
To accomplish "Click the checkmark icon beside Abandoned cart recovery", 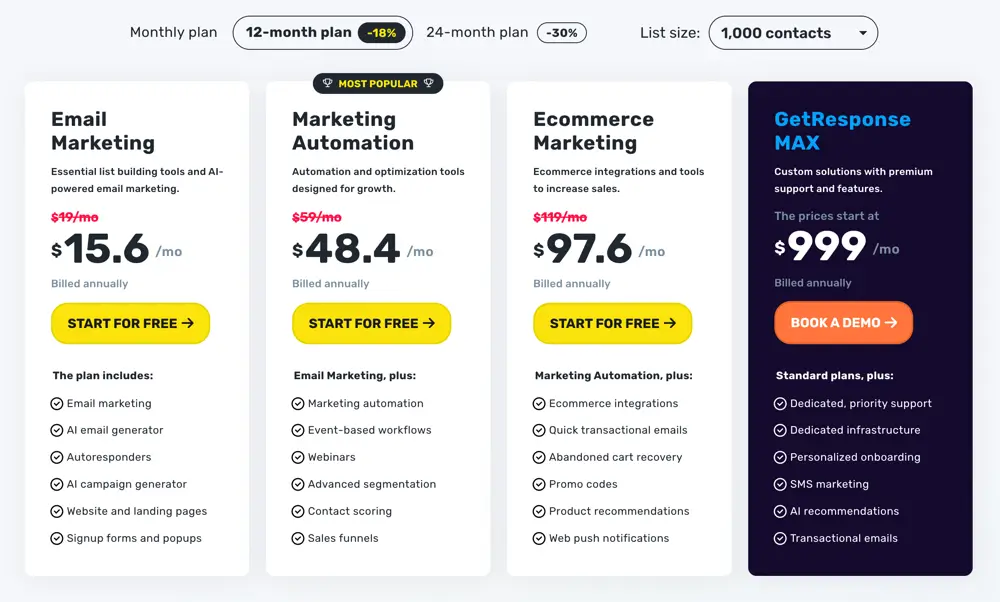I will tap(539, 458).
